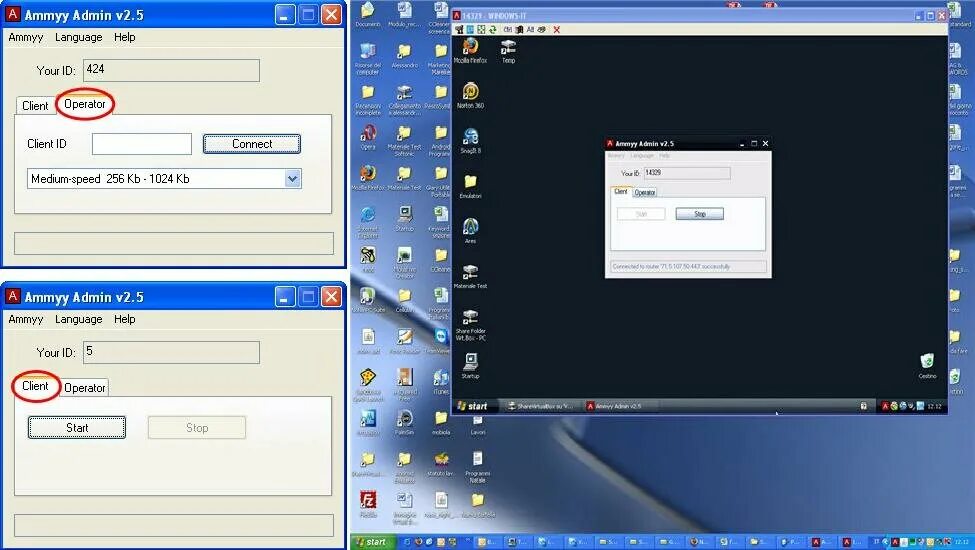Open Documenti folder on the host desktop
Image resolution: width=975 pixels, height=550 pixels.
[367, 15]
